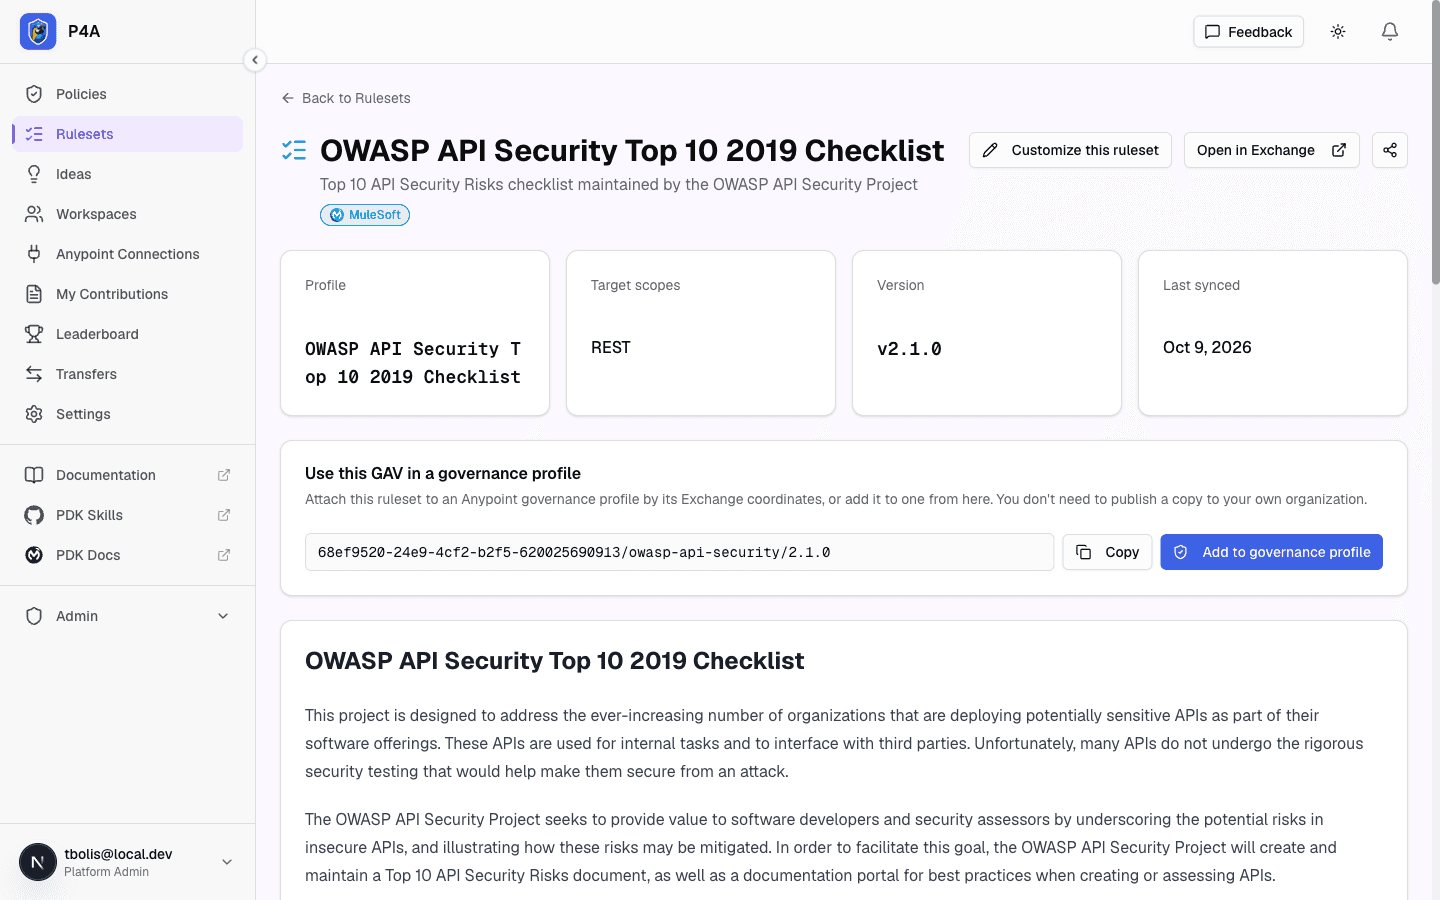1440x900 pixels.
Task: Click the Transfers arrows icon
Action: (34, 374)
